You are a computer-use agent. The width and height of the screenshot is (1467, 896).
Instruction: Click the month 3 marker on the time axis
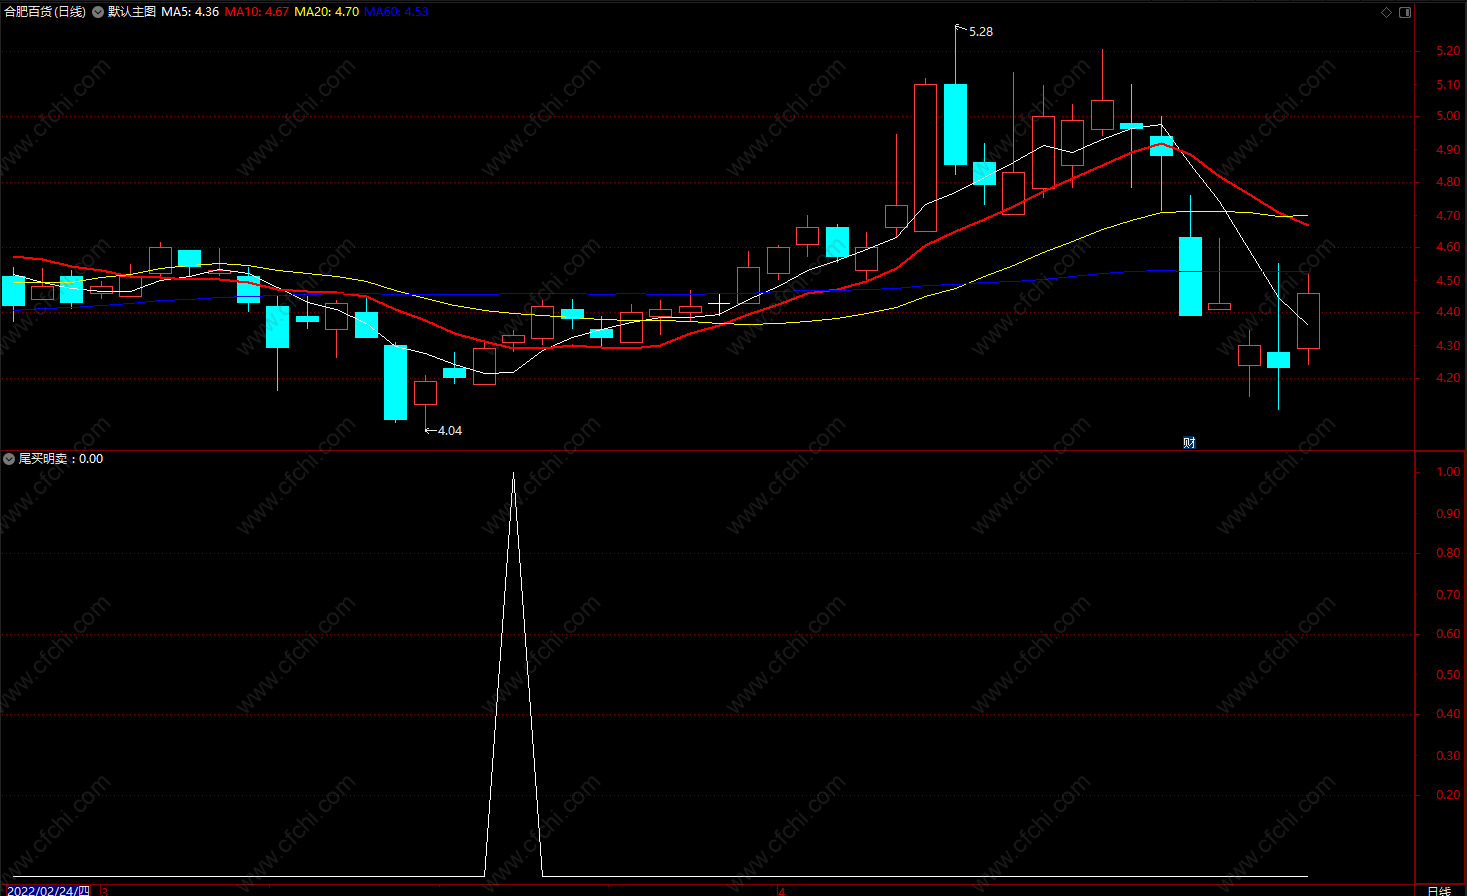pos(104,891)
